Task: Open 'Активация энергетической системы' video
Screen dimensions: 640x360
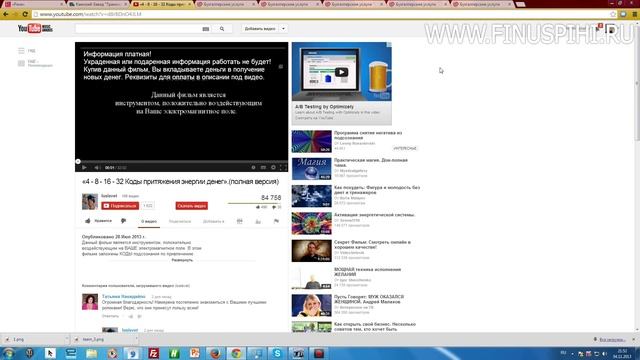Action: 374,215
